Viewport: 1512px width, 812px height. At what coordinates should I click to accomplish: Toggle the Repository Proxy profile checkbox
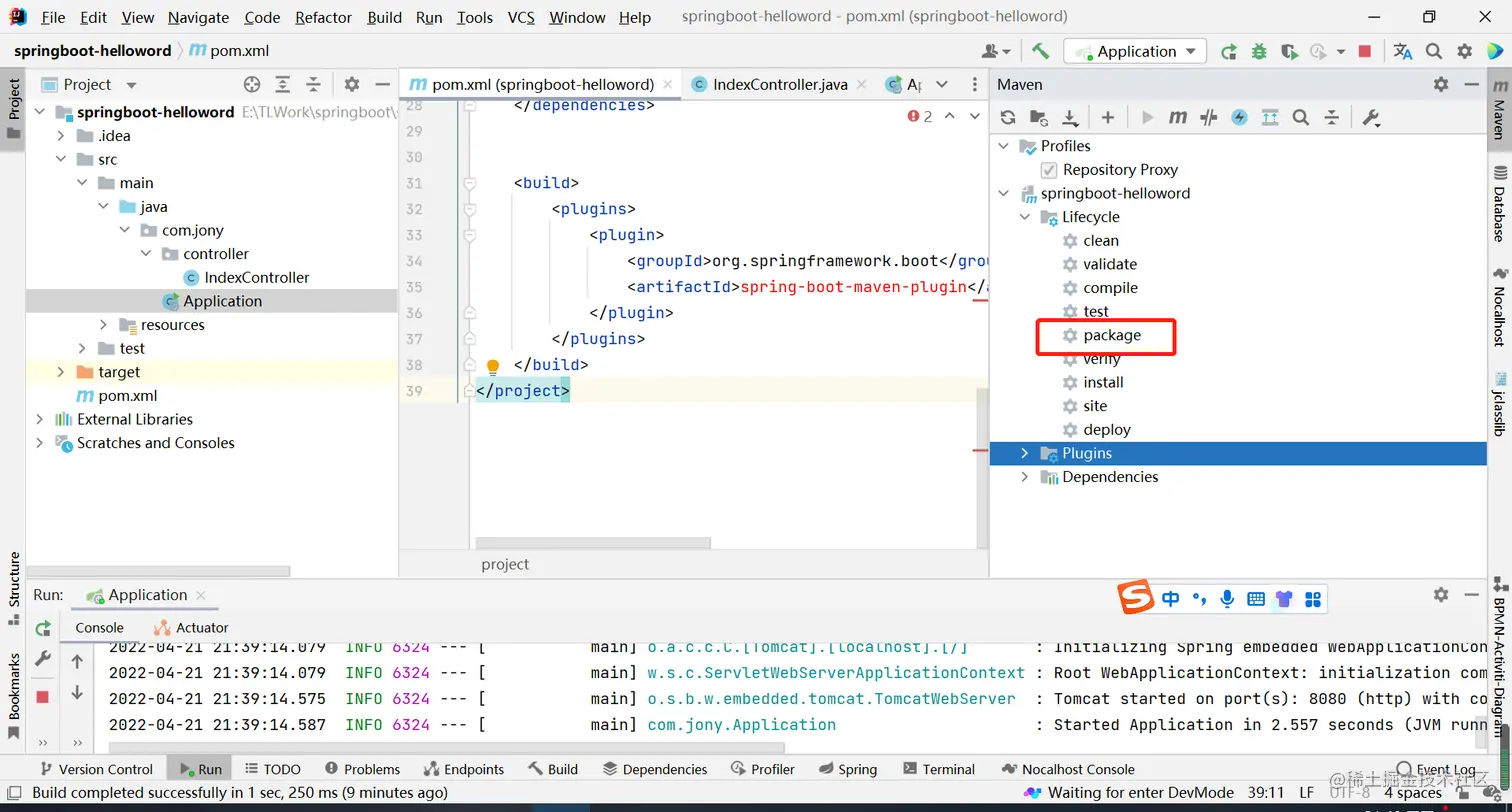pos(1049,170)
